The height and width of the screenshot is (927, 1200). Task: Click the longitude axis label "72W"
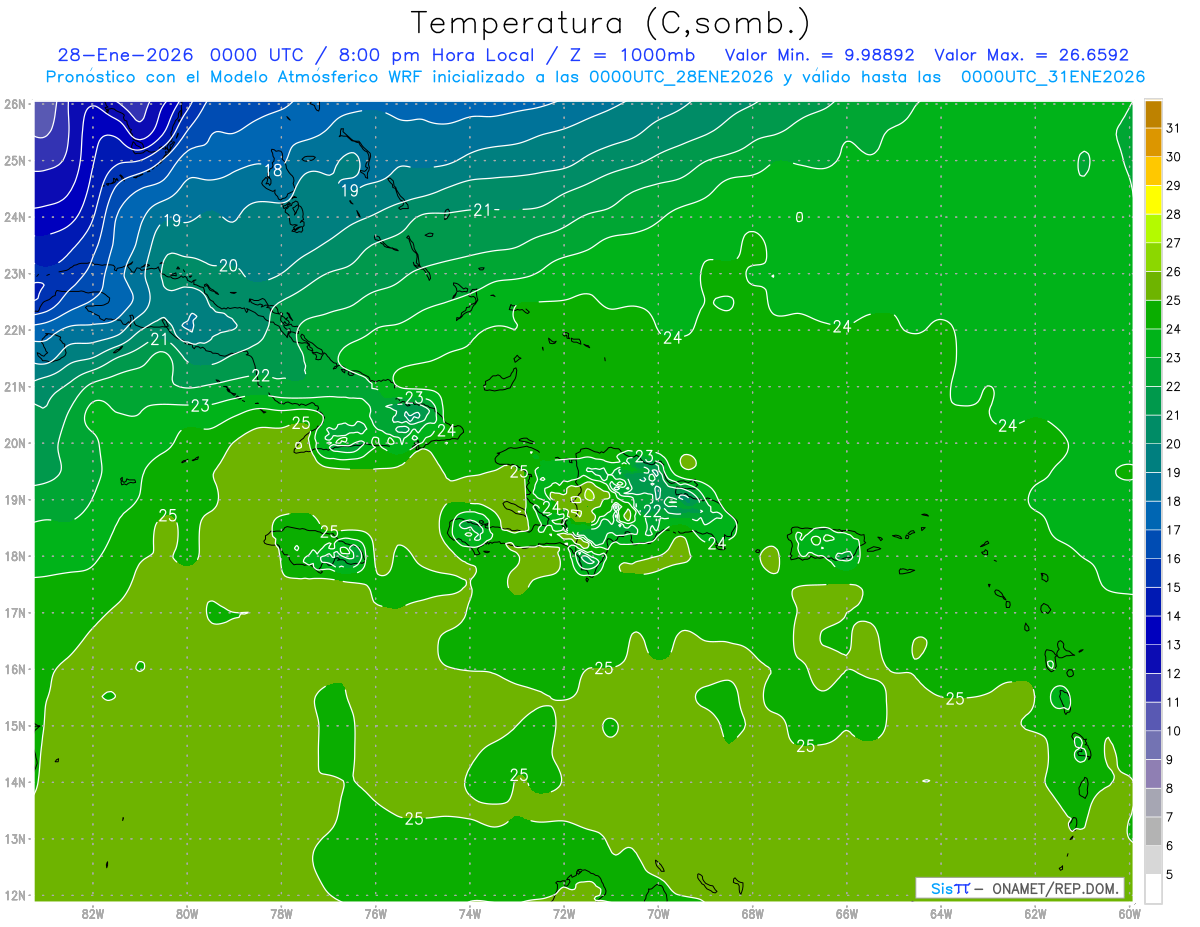pyautogui.click(x=564, y=912)
